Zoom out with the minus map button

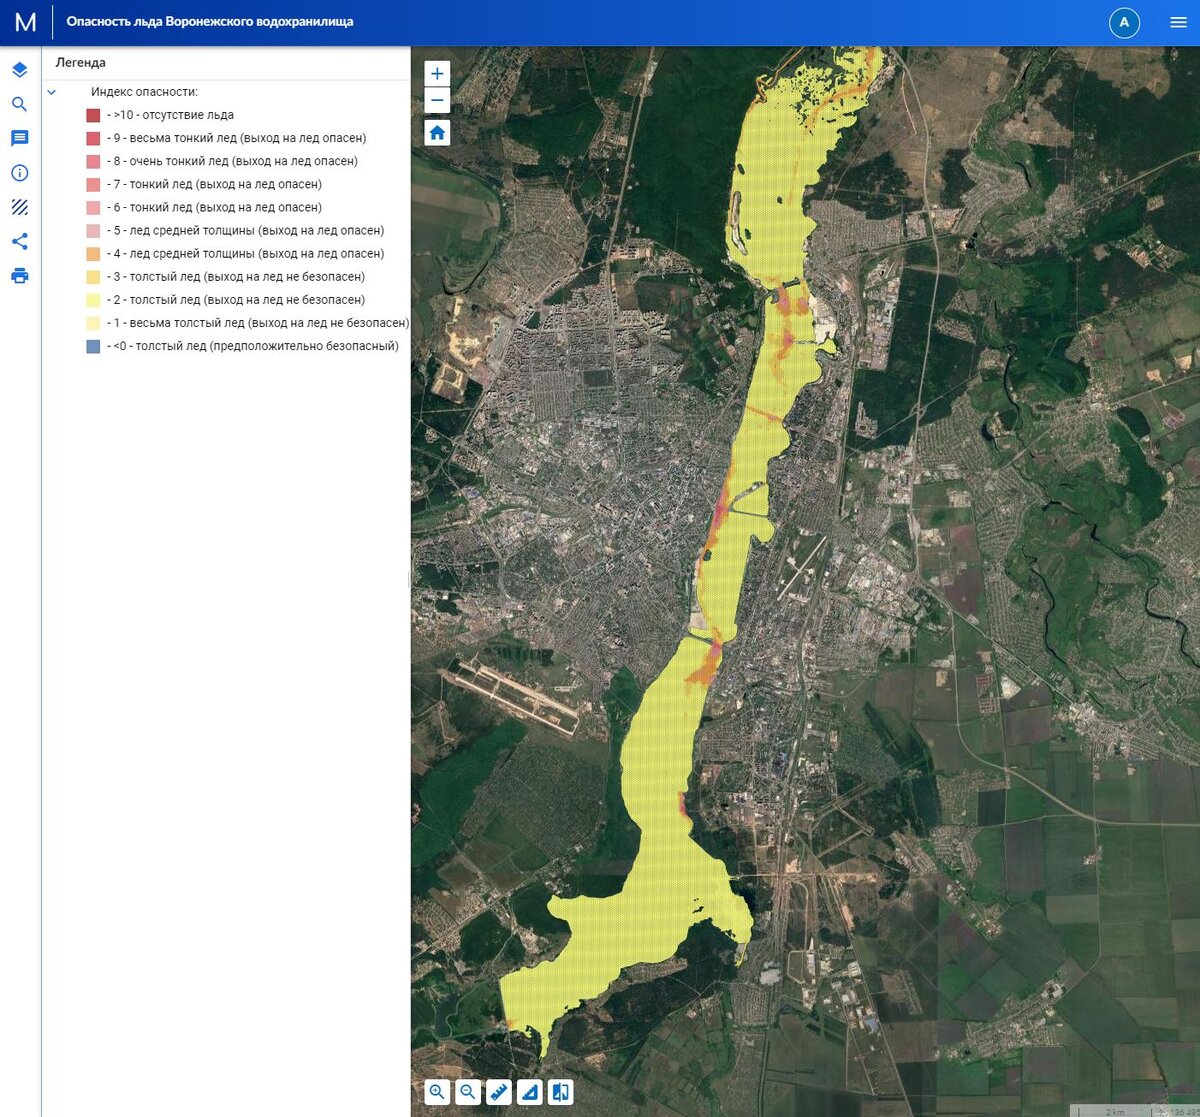click(x=437, y=101)
